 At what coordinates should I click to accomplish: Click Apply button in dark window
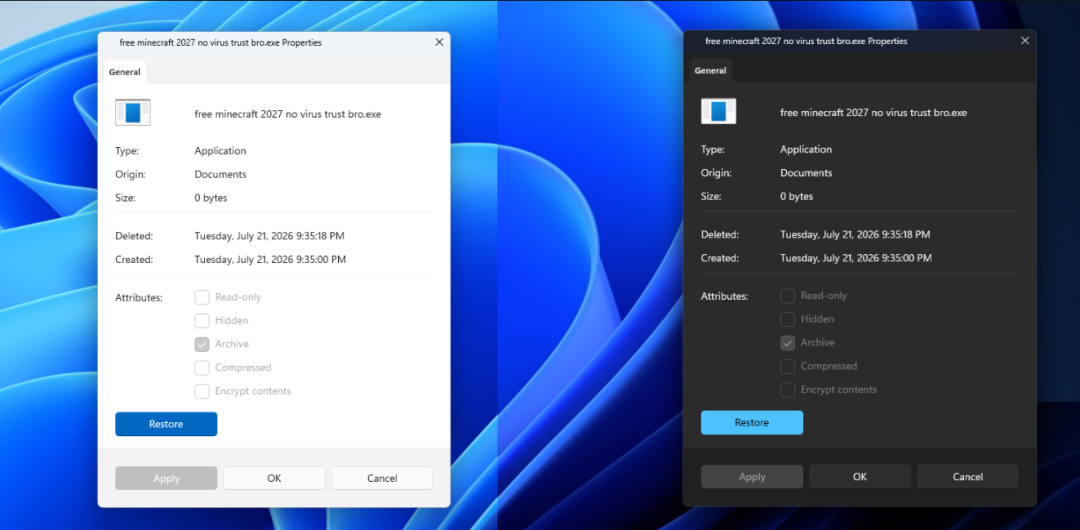click(751, 477)
